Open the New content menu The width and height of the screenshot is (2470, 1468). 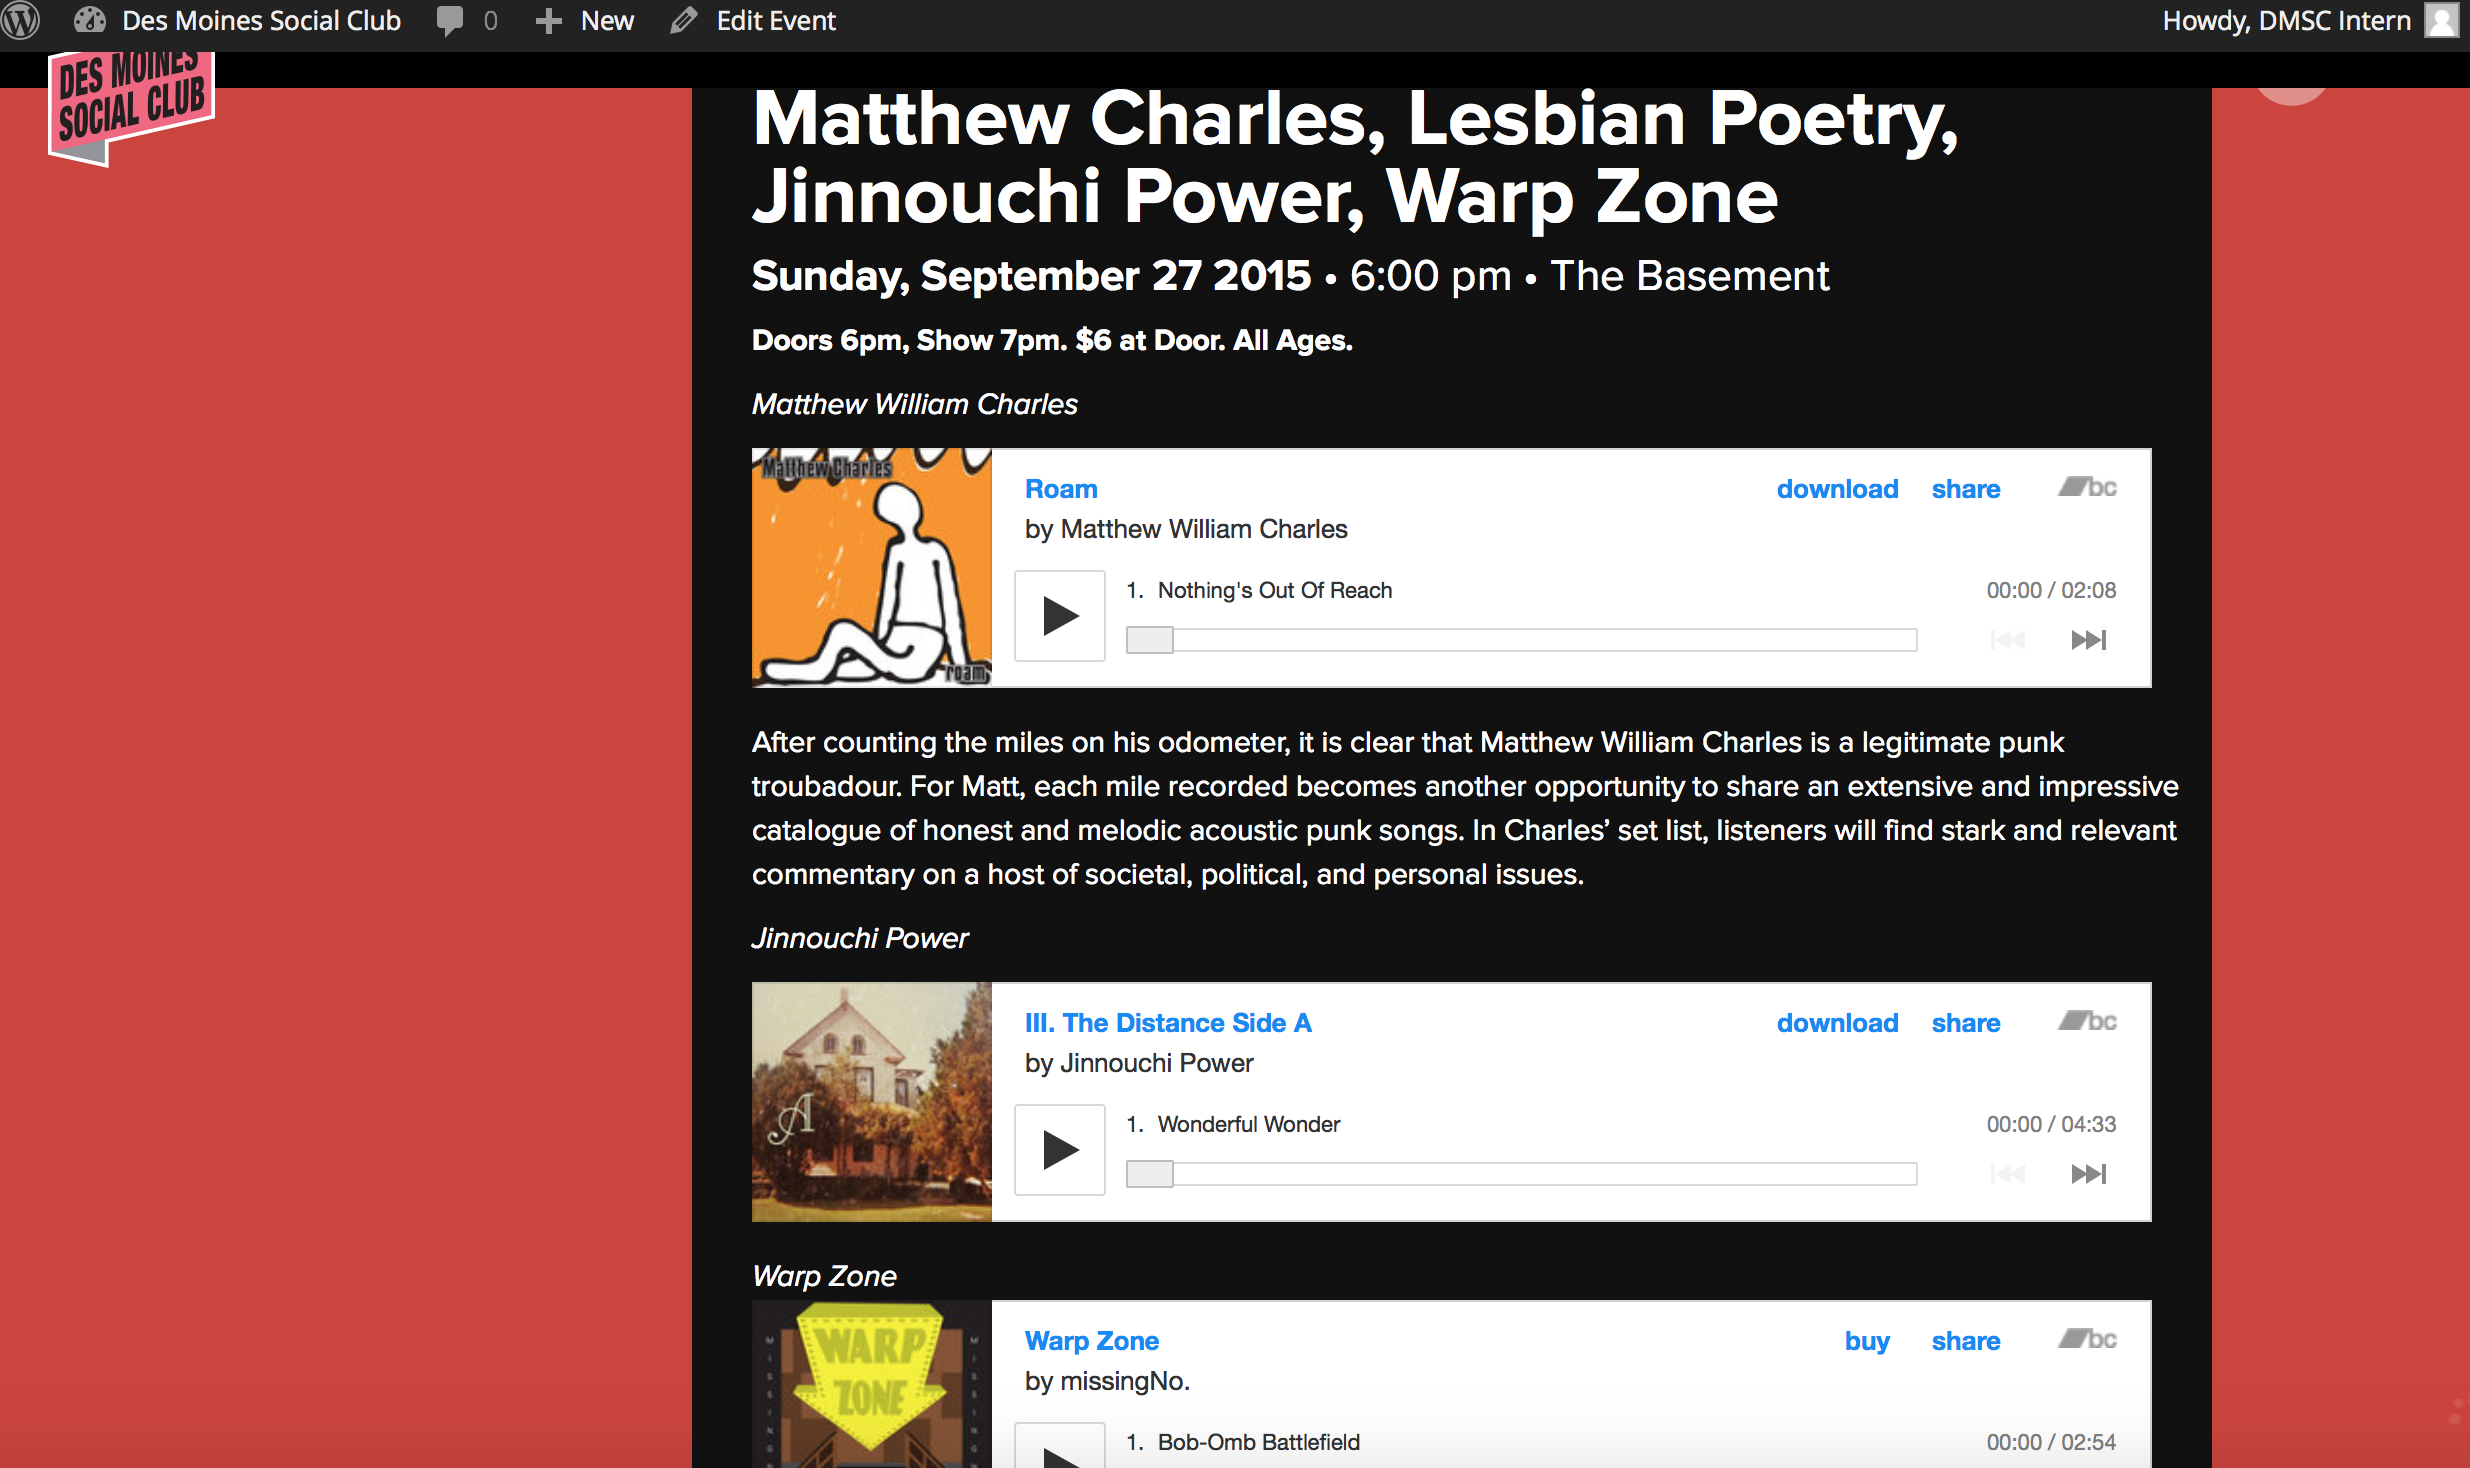(585, 21)
